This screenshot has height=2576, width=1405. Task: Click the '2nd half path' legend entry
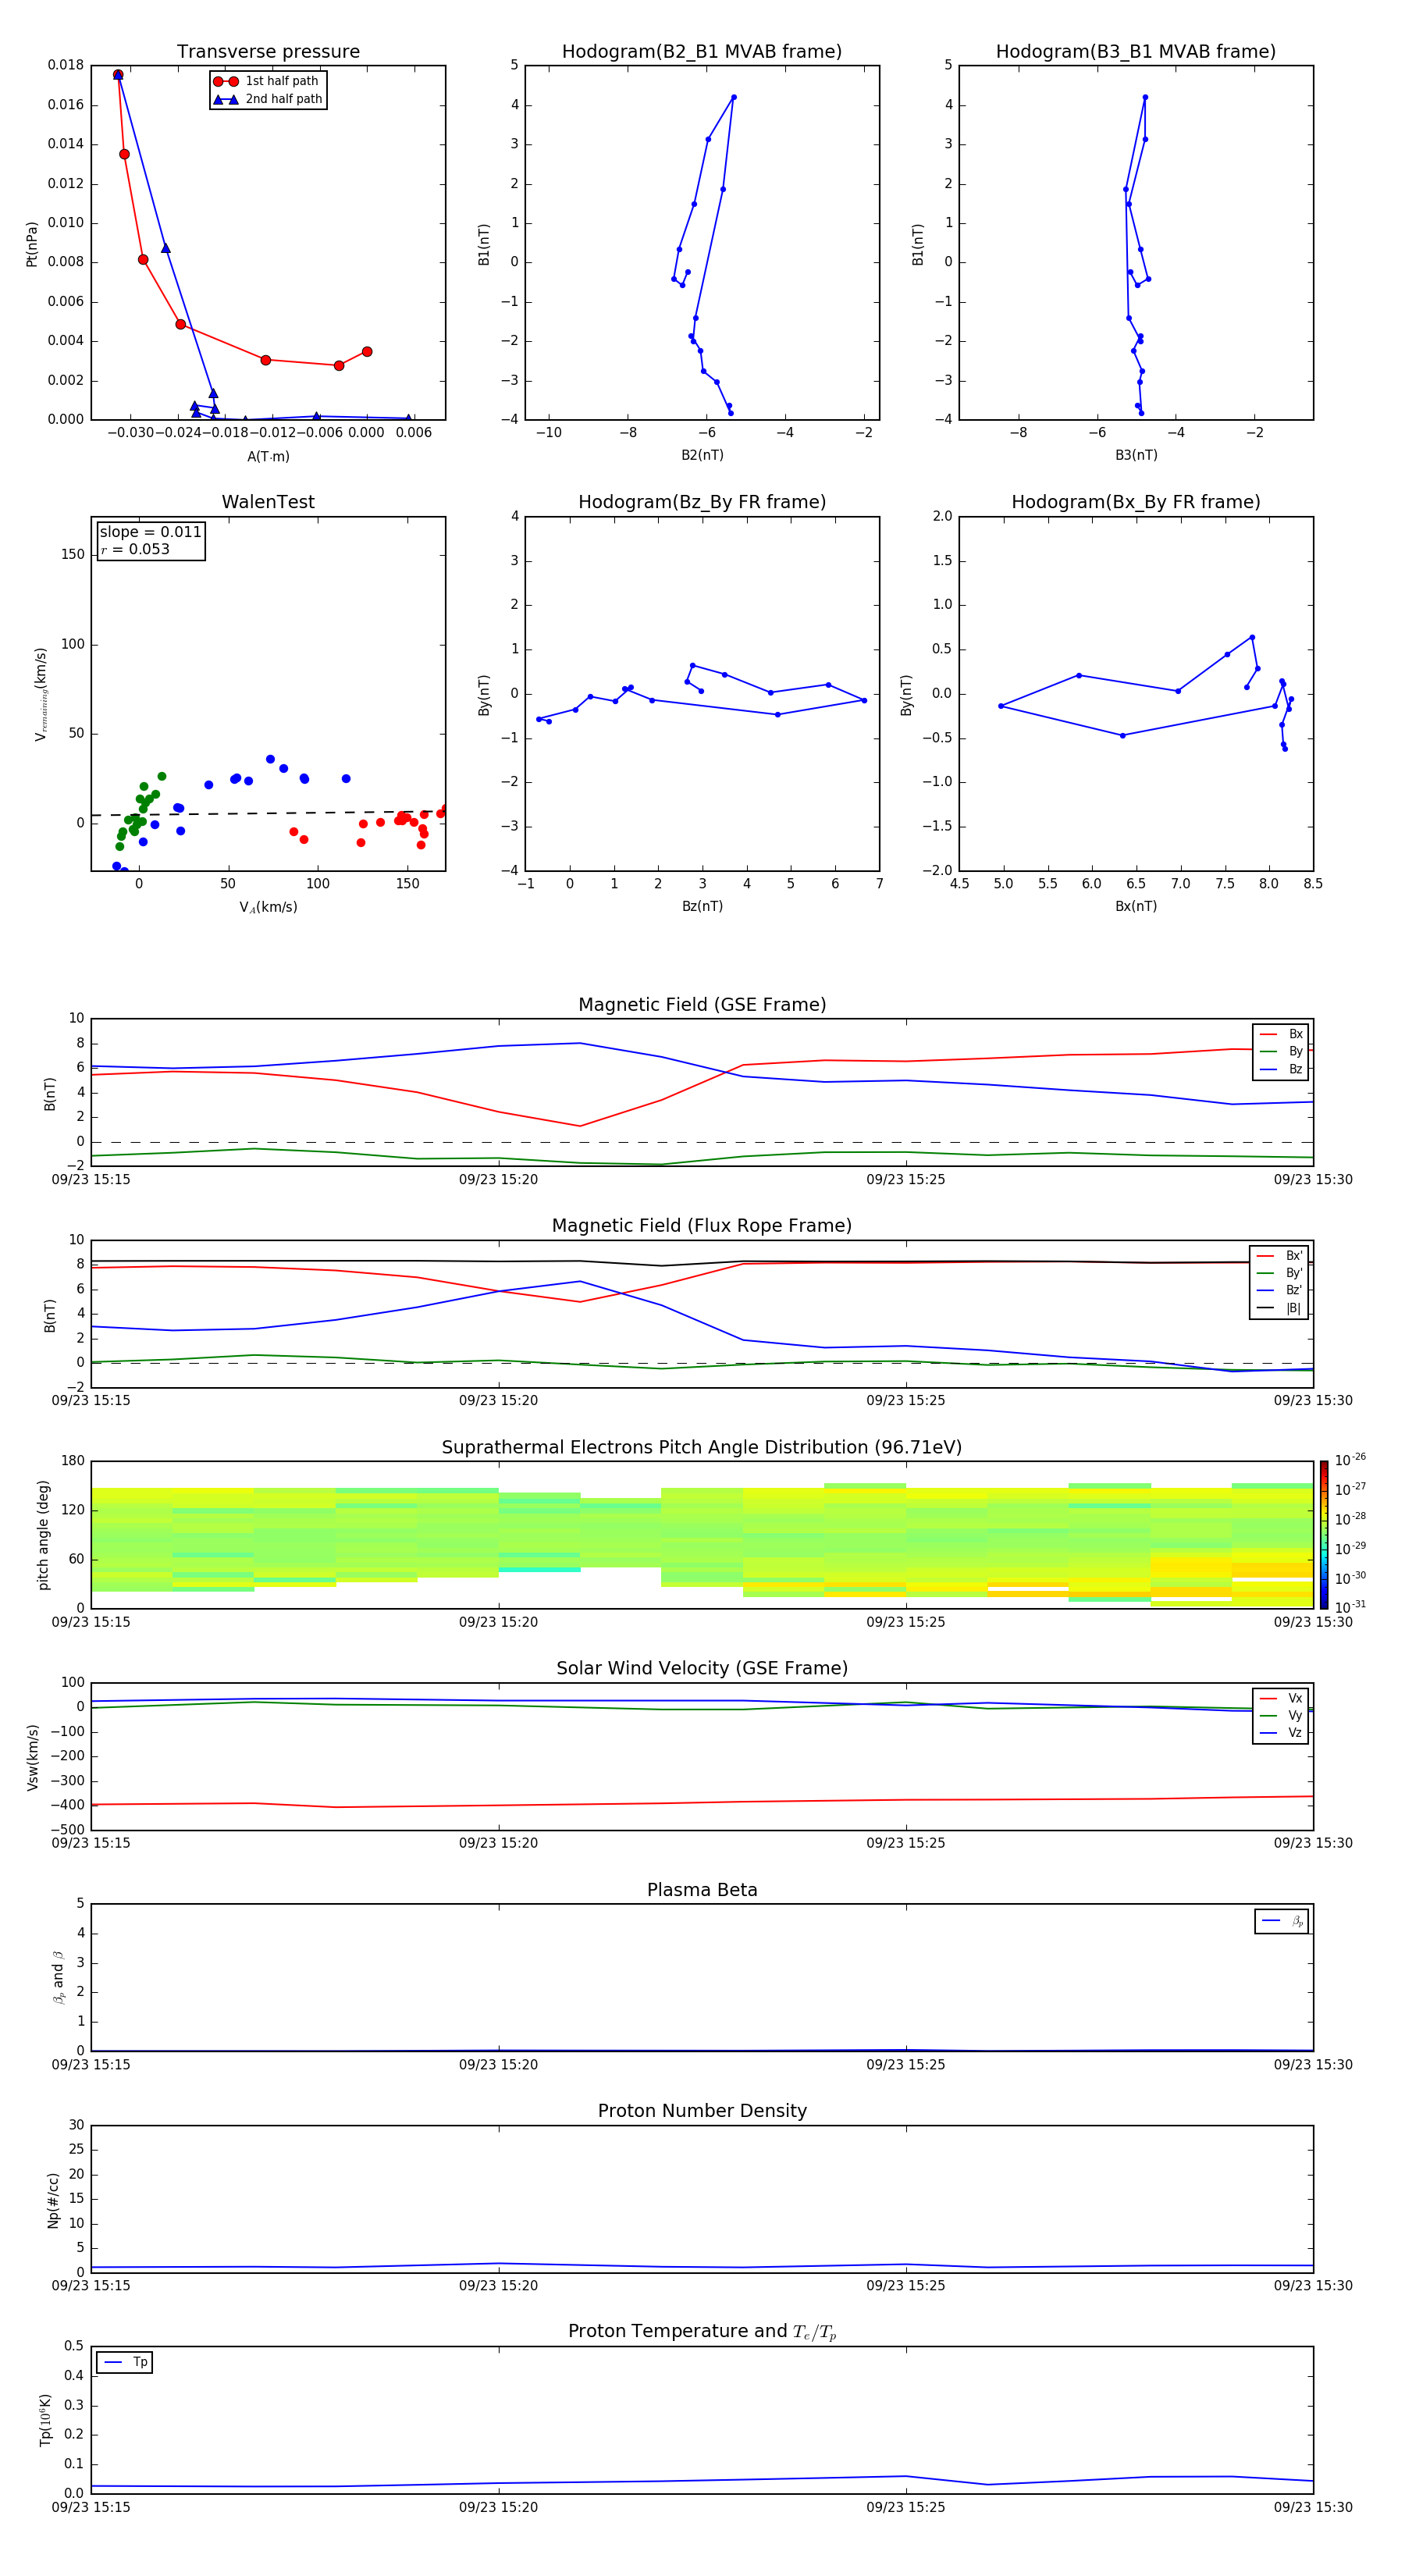269,99
